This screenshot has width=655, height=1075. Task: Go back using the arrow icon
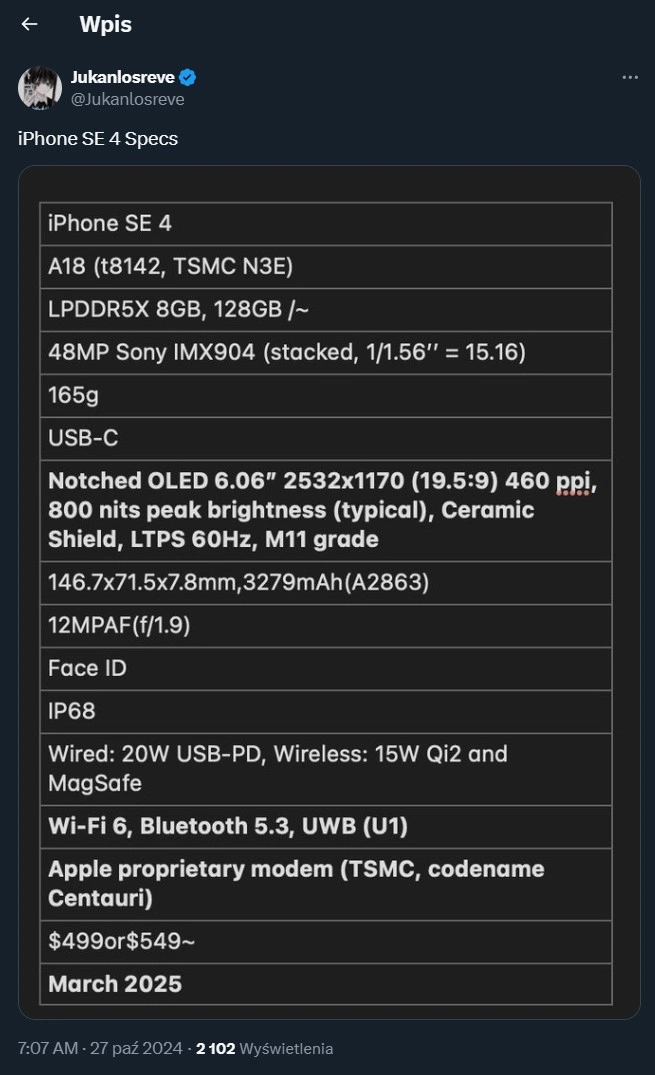29,24
